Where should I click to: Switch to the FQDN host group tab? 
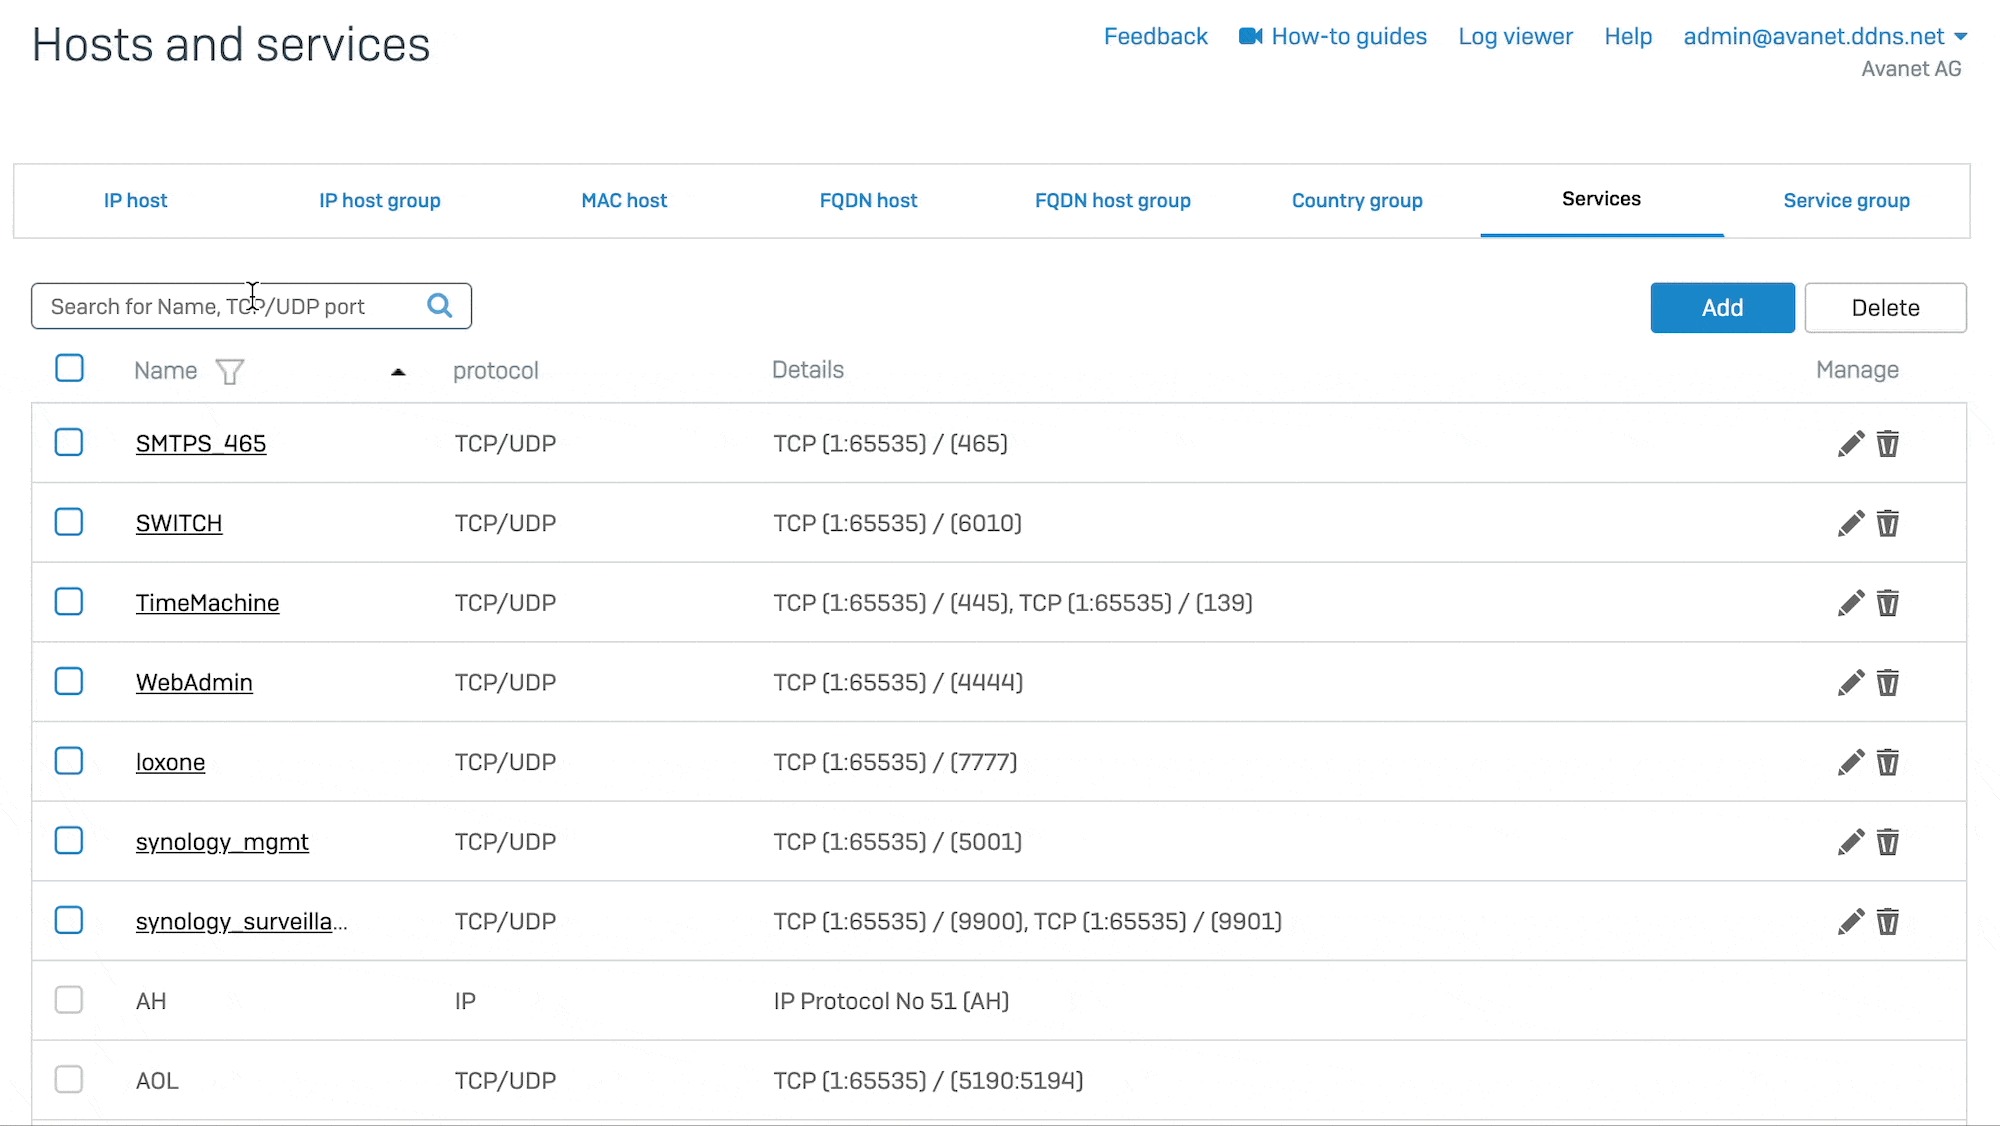(x=1113, y=200)
